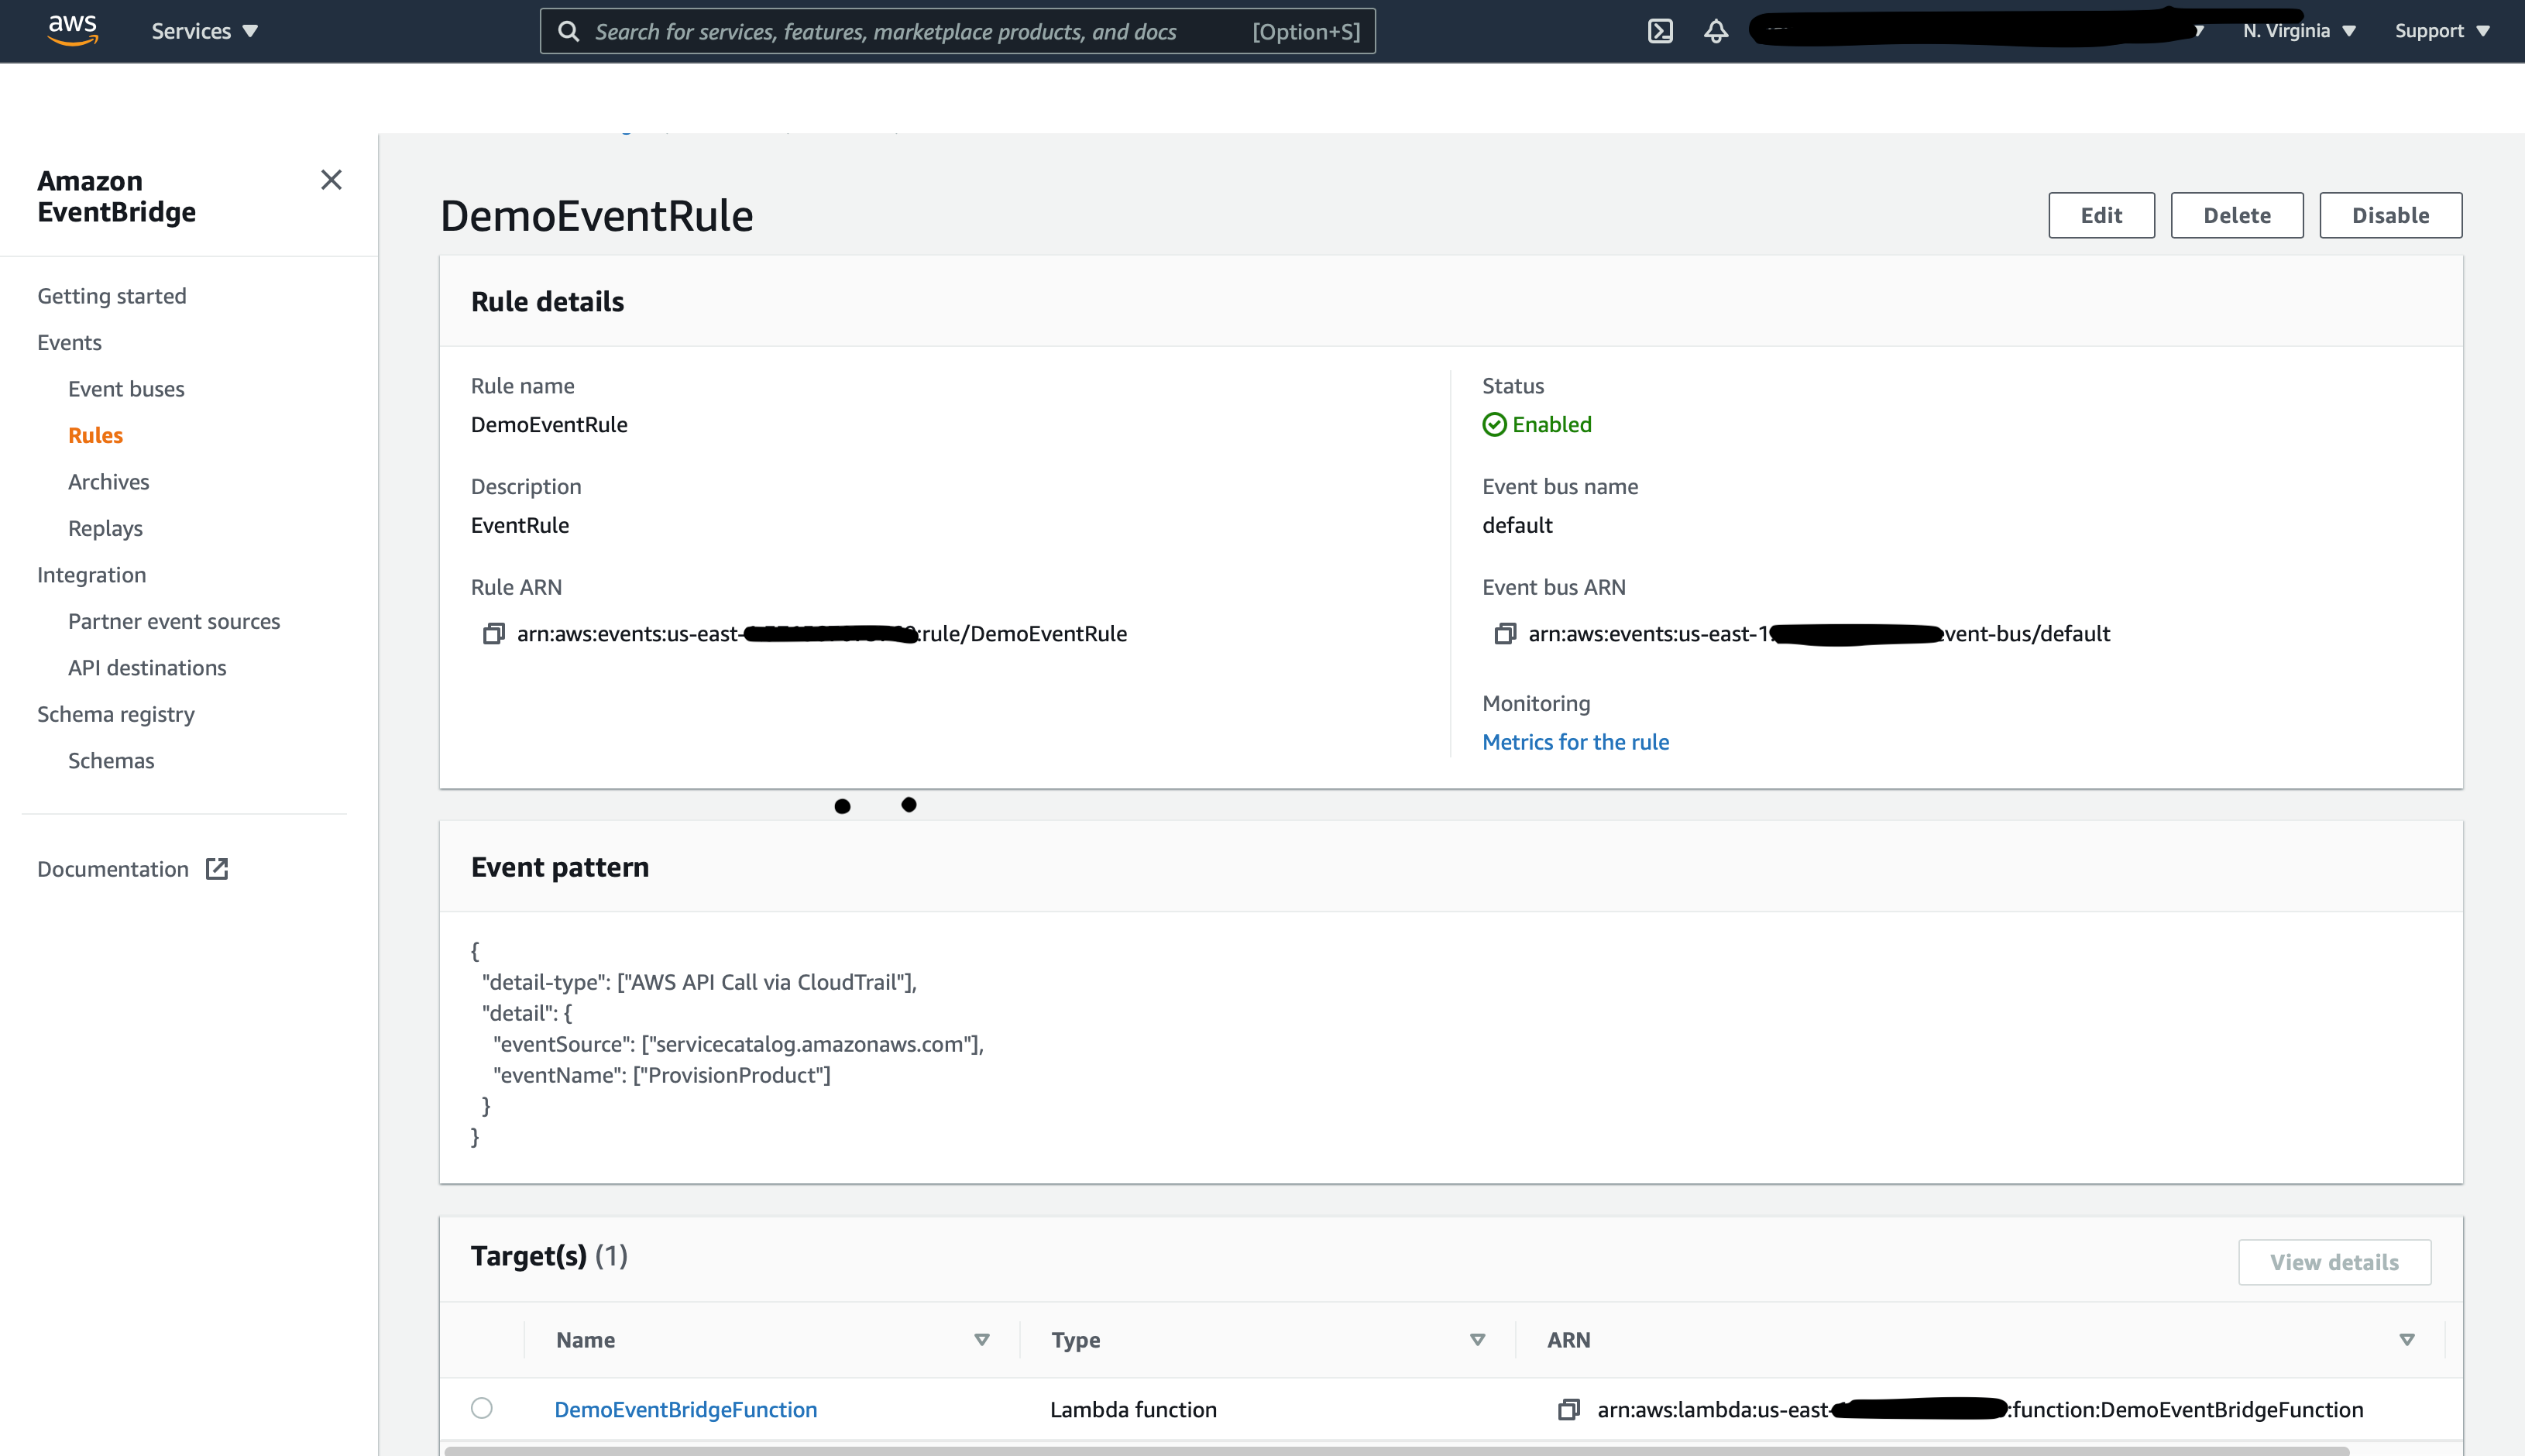Copy the Event bus ARN
The width and height of the screenshot is (2525, 1456).
pyautogui.click(x=1505, y=634)
